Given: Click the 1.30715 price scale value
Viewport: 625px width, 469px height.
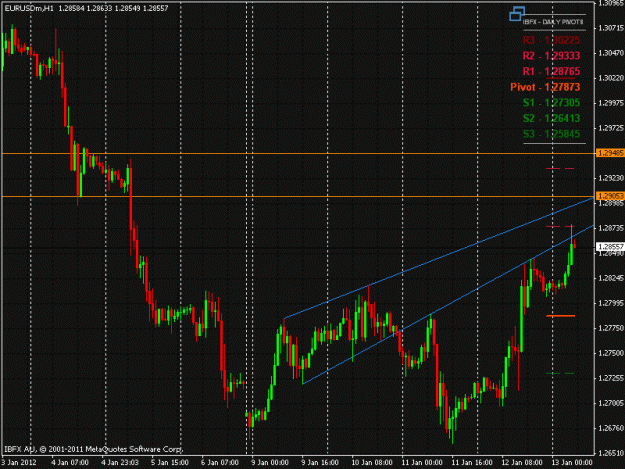Looking at the screenshot, I should pyautogui.click(x=611, y=28).
